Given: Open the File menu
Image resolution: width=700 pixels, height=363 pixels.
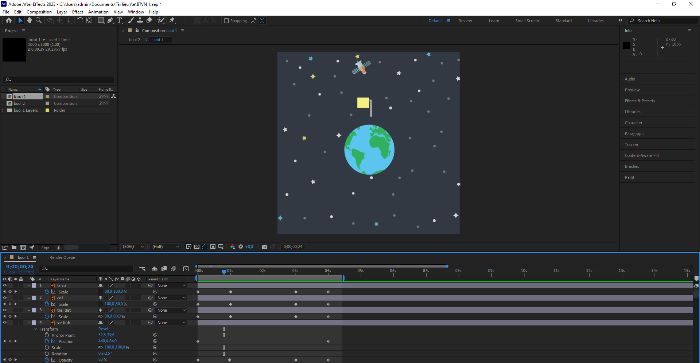Looking at the screenshot, I should point(6,12).
